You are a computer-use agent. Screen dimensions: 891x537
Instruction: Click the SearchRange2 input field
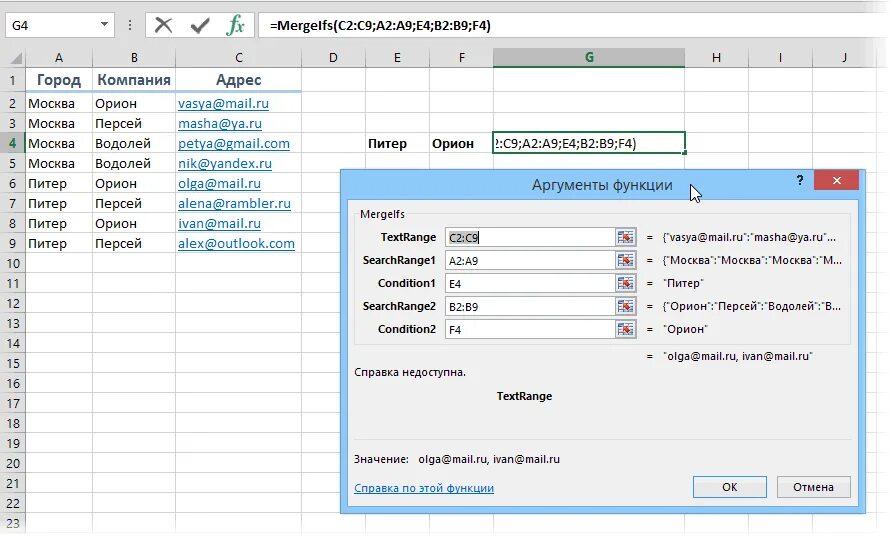pos(530,306)
